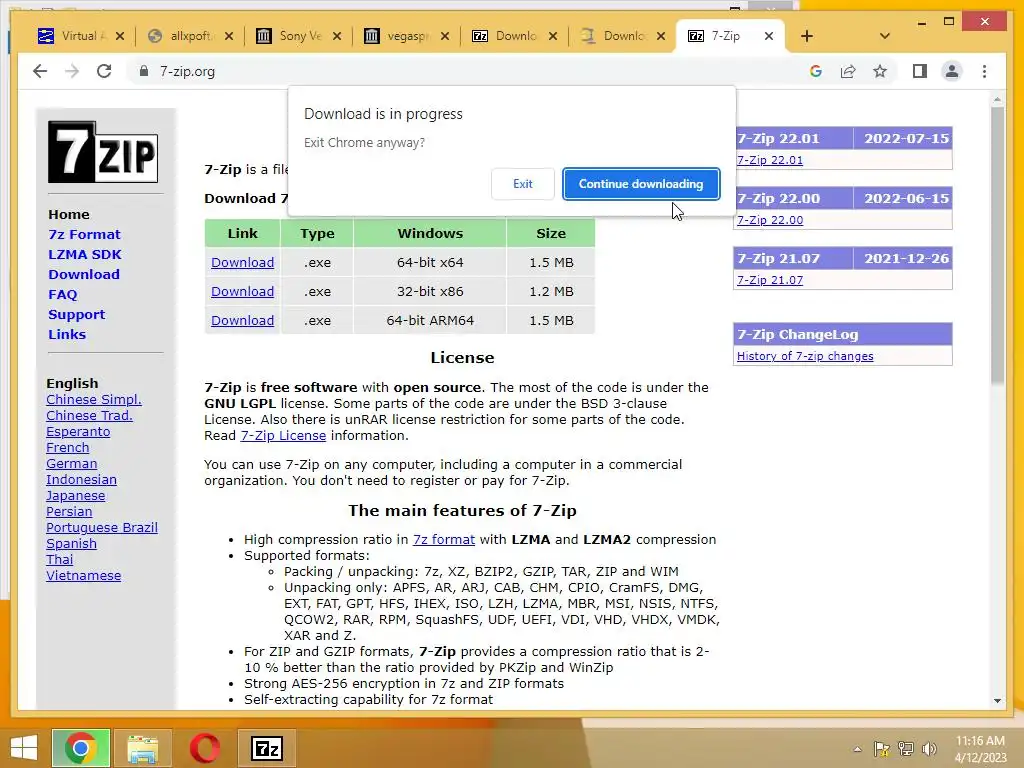The image size is (1024, 768).
Task: Open the Windows Start button
Action: [x=24, y=748]
